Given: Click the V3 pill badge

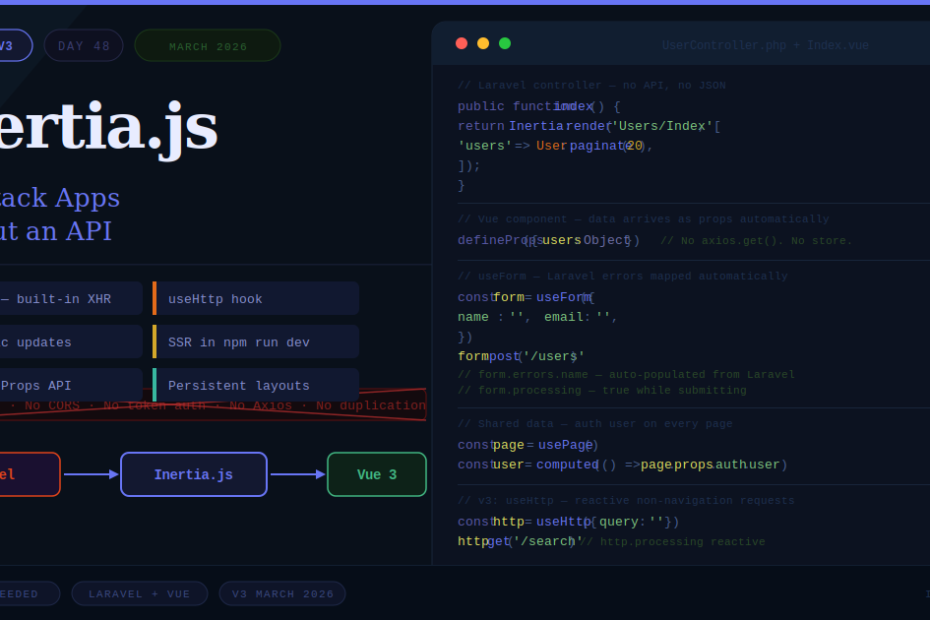Looking at the screenshot, I should [x=10, y=46].
